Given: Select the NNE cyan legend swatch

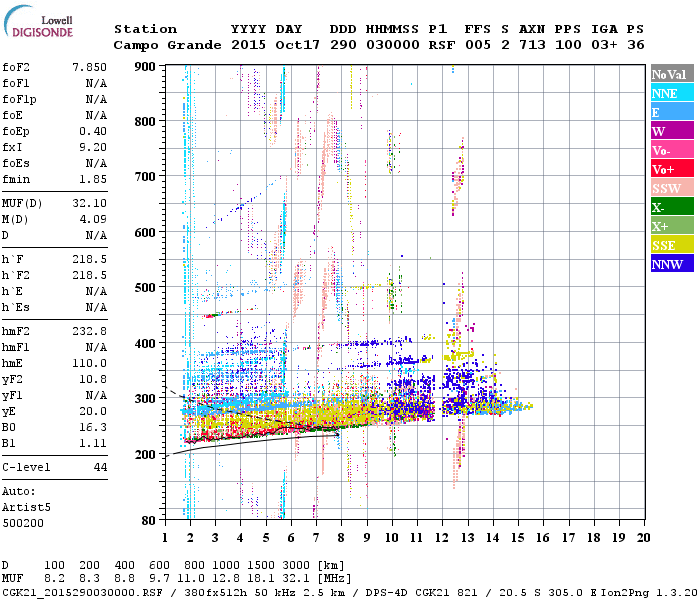Looking at the screenshot, I should point(672,93).
